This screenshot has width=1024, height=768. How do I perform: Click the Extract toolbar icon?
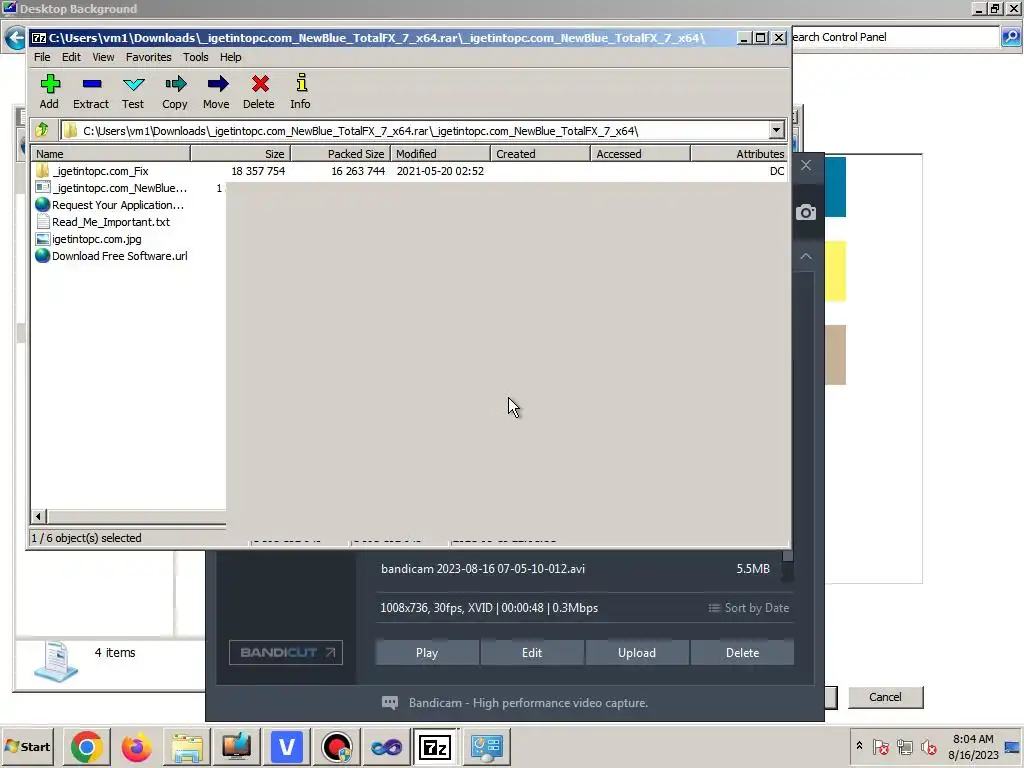(x=91, y=91)
